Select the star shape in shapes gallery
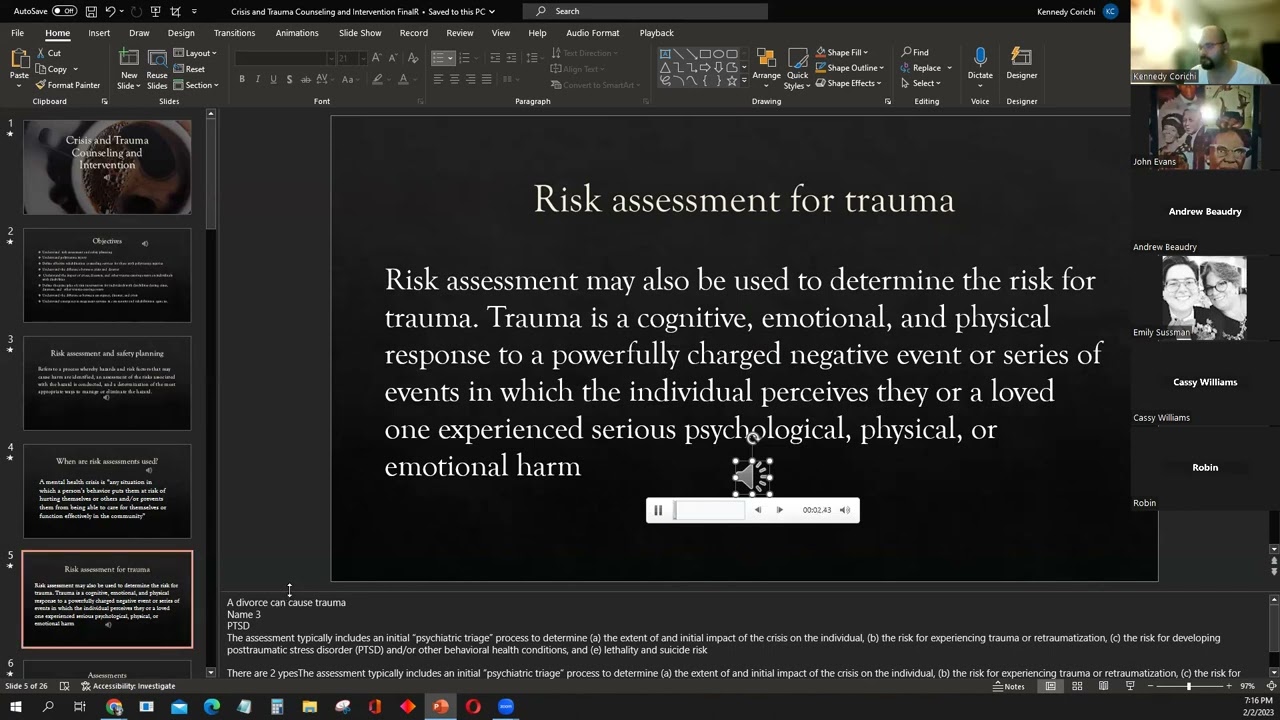 [731, 80]
